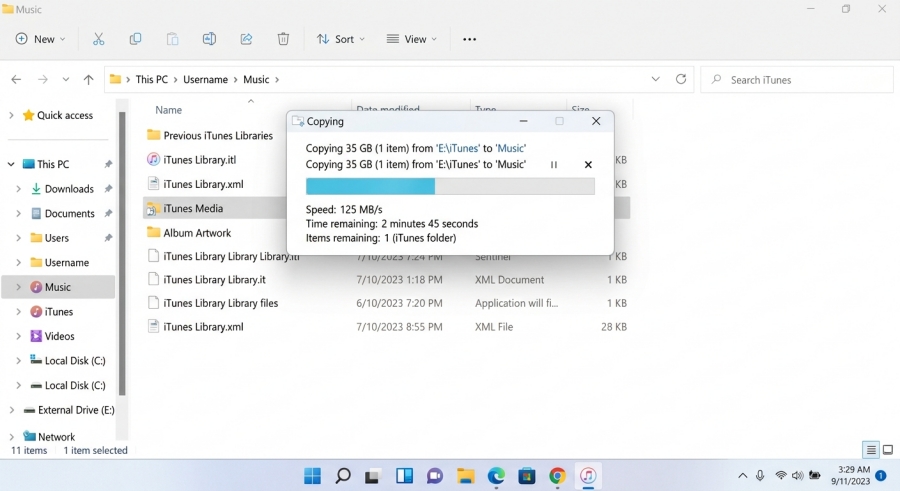
Task: Cancel the copy with the small X
Action: point(588,165)
